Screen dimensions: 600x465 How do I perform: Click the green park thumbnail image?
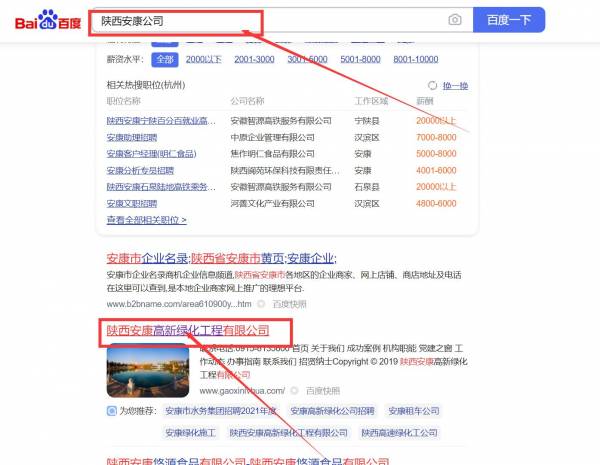[150, 370]
